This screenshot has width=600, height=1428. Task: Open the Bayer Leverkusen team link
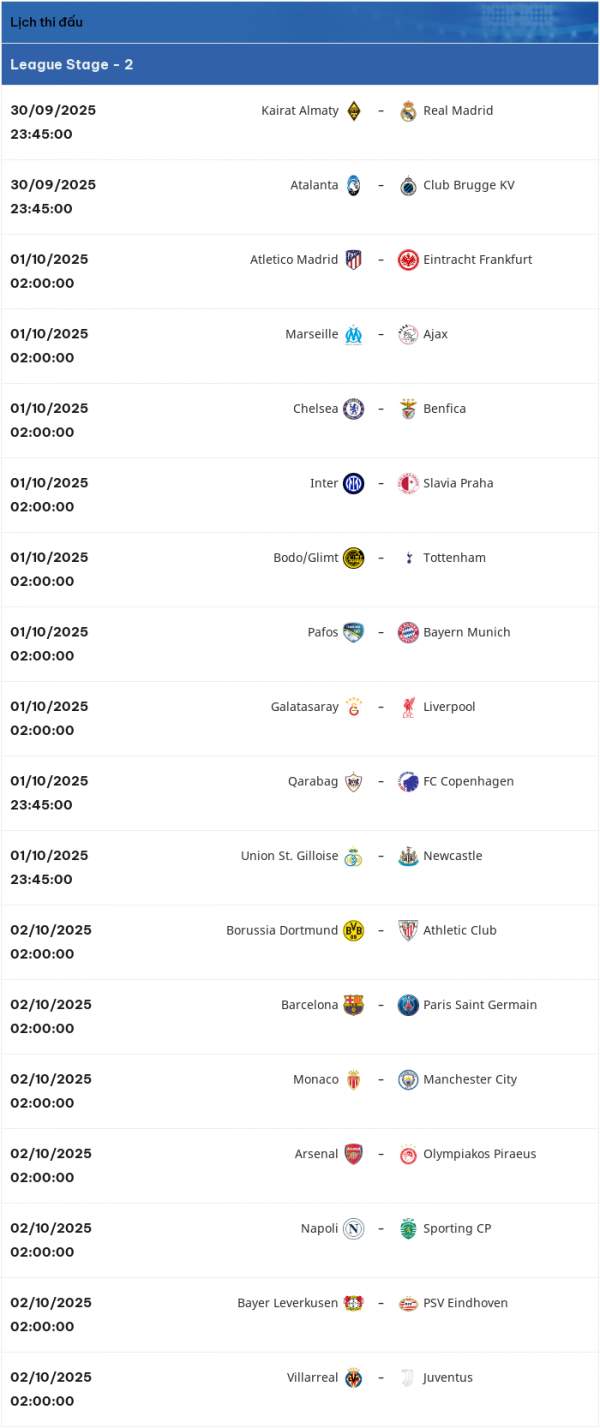[x=288, y=1303]
